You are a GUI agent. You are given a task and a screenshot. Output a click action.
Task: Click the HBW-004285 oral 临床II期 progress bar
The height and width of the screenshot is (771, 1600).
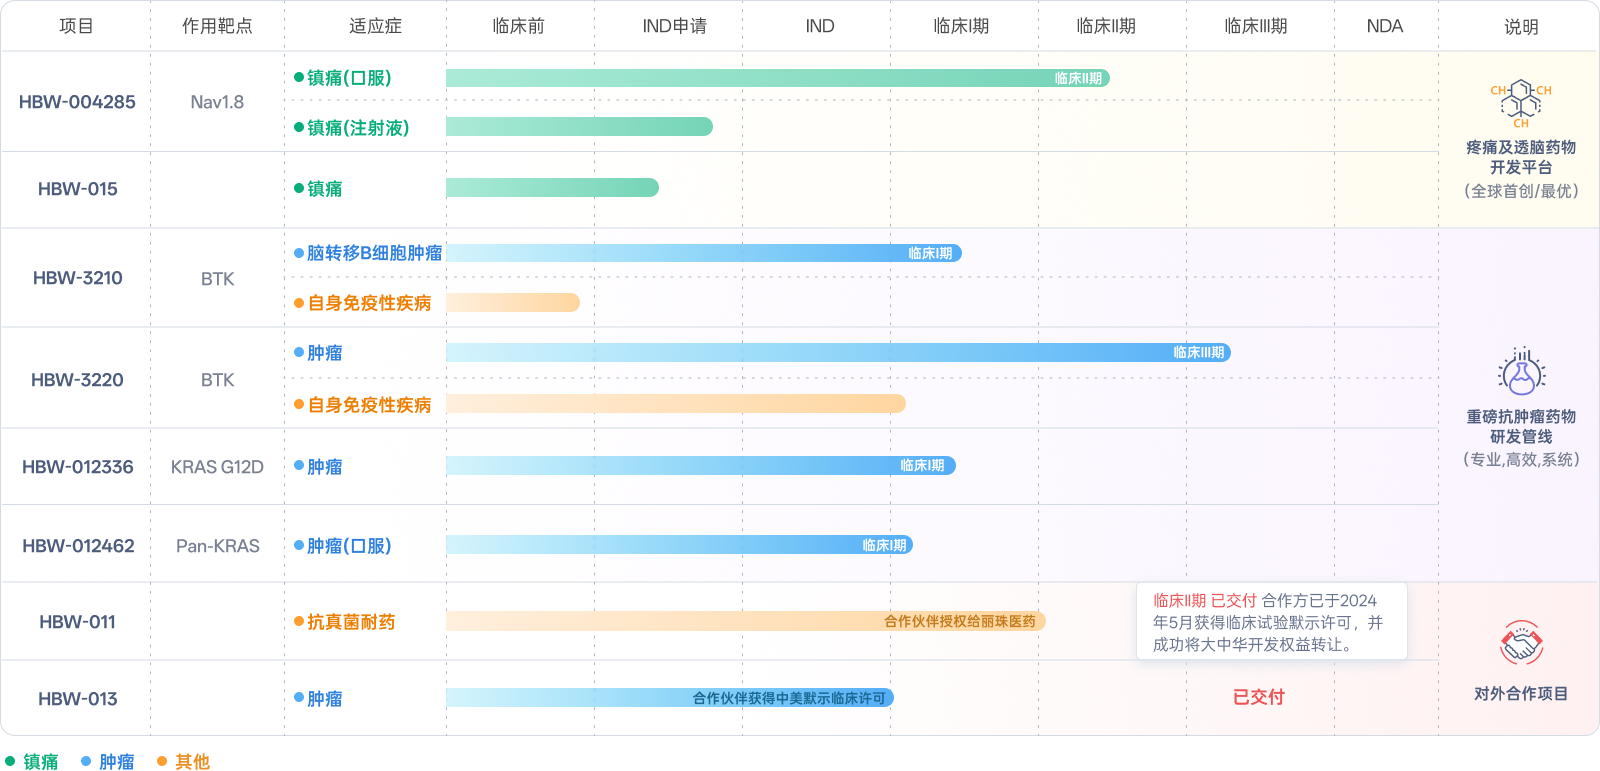pos(777,78)
